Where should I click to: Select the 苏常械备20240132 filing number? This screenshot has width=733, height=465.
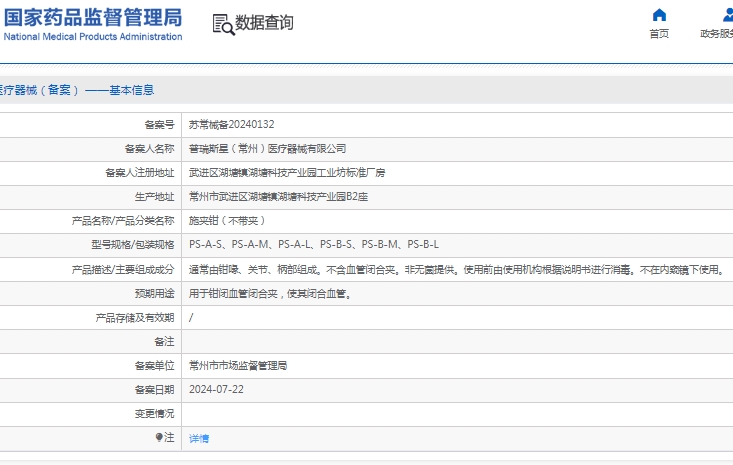[231, 124]
